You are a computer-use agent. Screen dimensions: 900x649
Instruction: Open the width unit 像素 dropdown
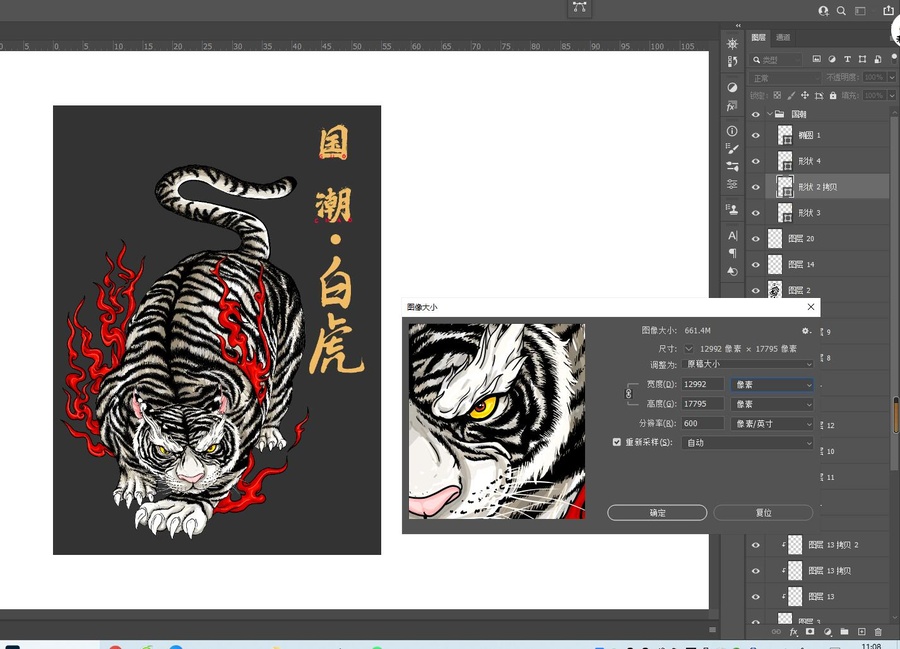773,384
